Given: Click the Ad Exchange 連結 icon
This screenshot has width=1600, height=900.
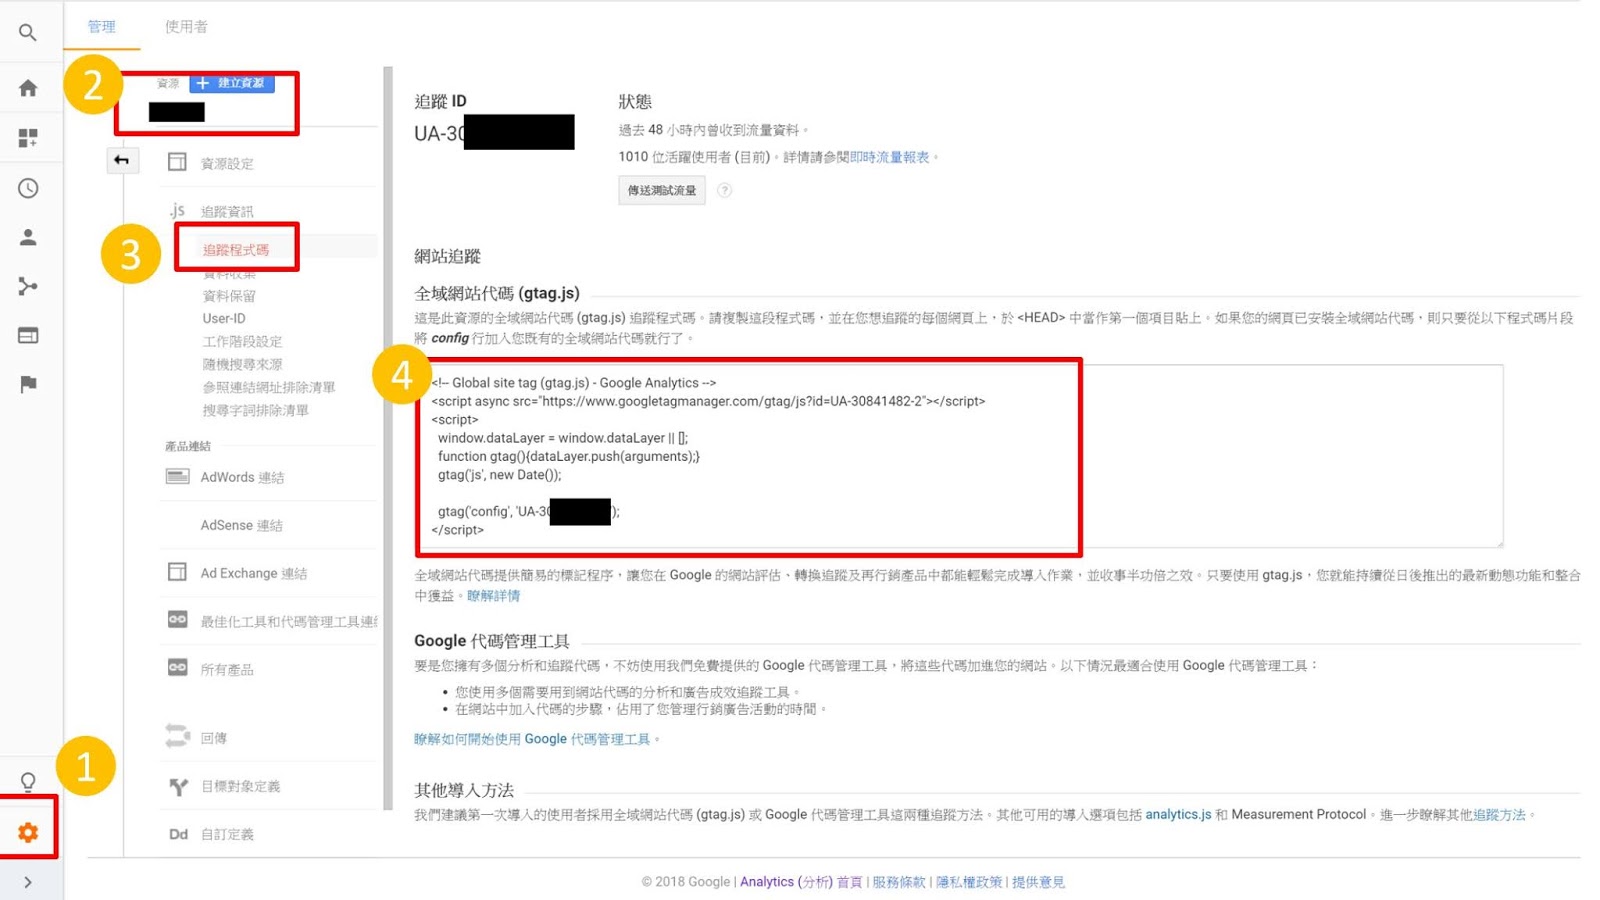Looking at the screenshot, I should 177,572.
